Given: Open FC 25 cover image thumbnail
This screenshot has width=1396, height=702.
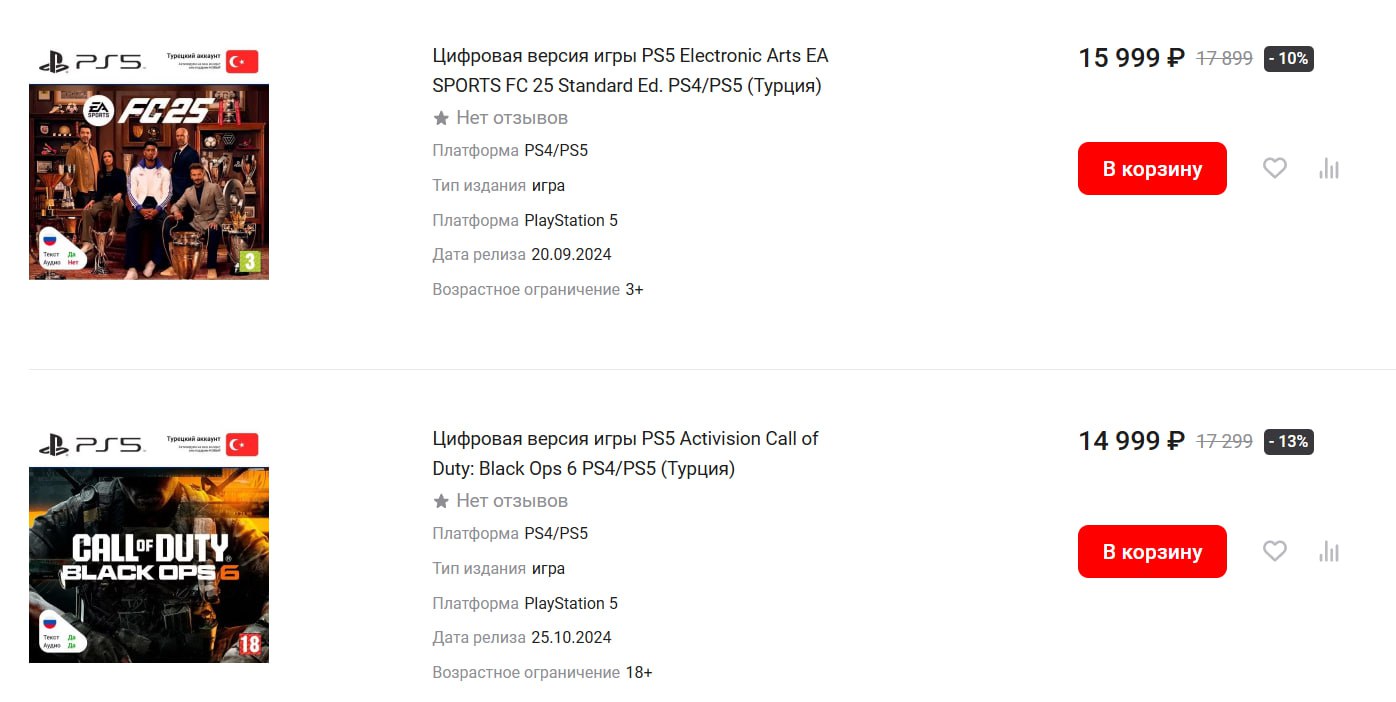Looking at the screenshot, I should click(149, 181).
